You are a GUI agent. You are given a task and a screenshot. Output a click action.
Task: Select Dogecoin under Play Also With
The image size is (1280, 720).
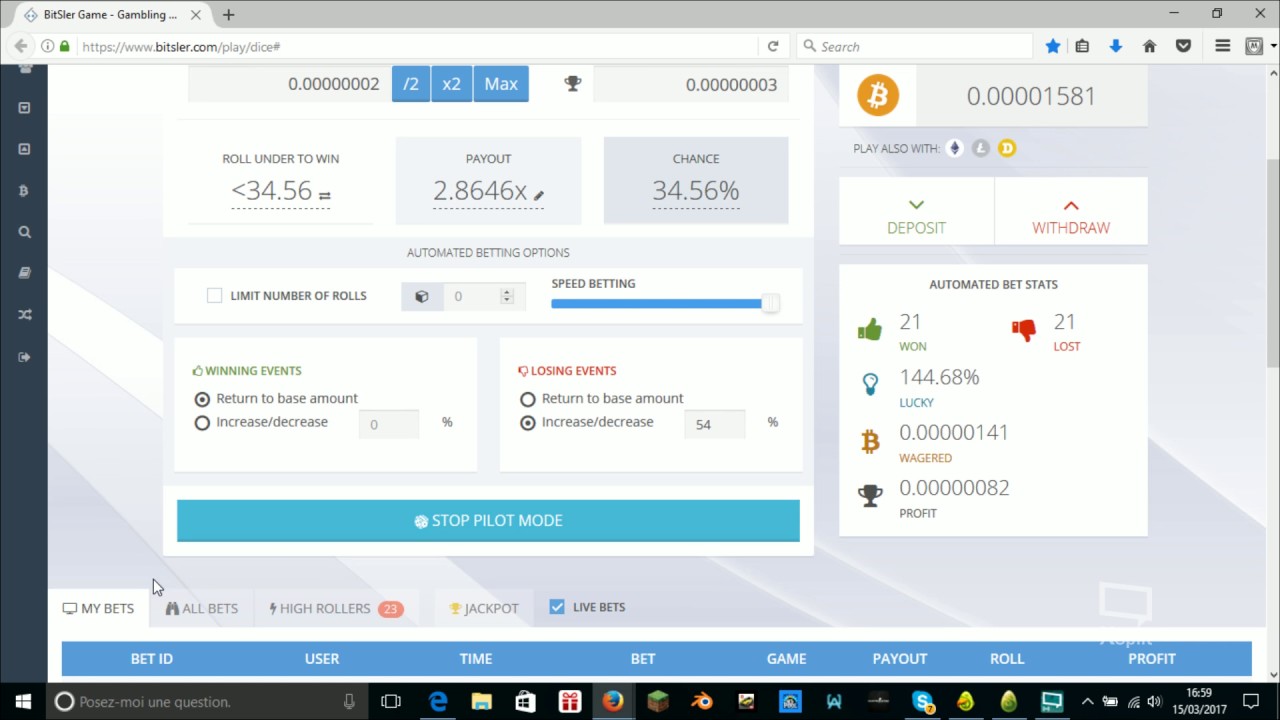click(1007, 148)
